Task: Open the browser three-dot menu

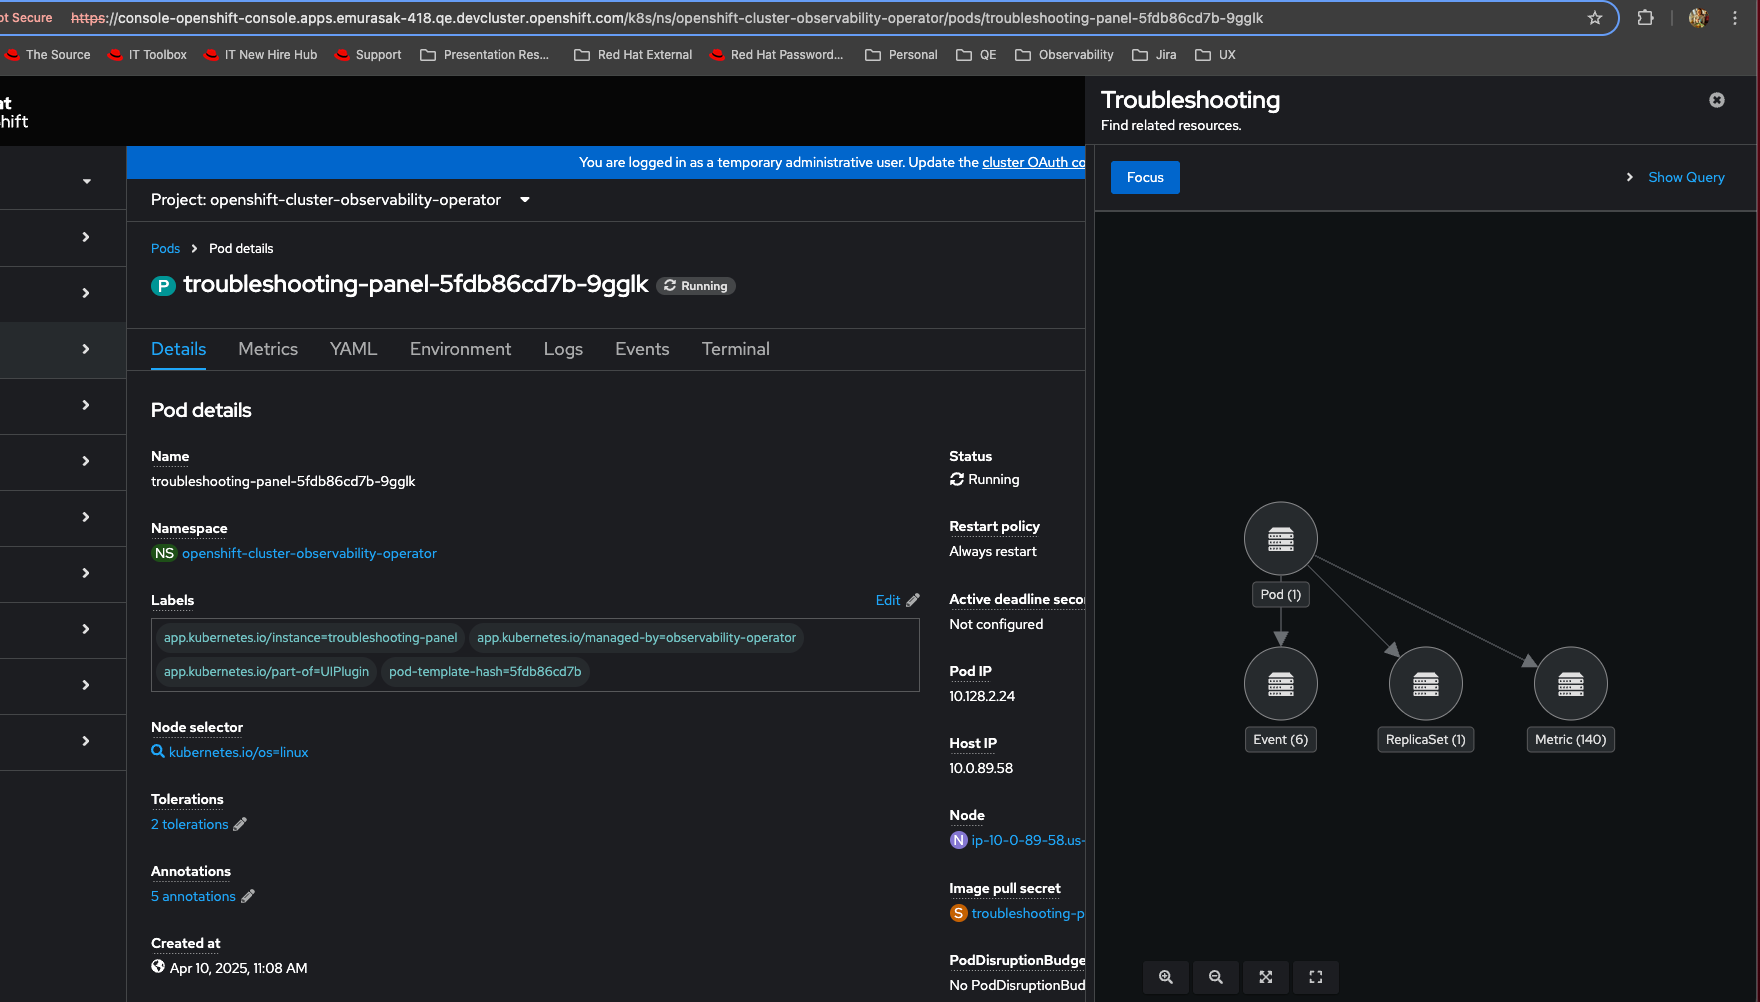Action: (1735, 18)
